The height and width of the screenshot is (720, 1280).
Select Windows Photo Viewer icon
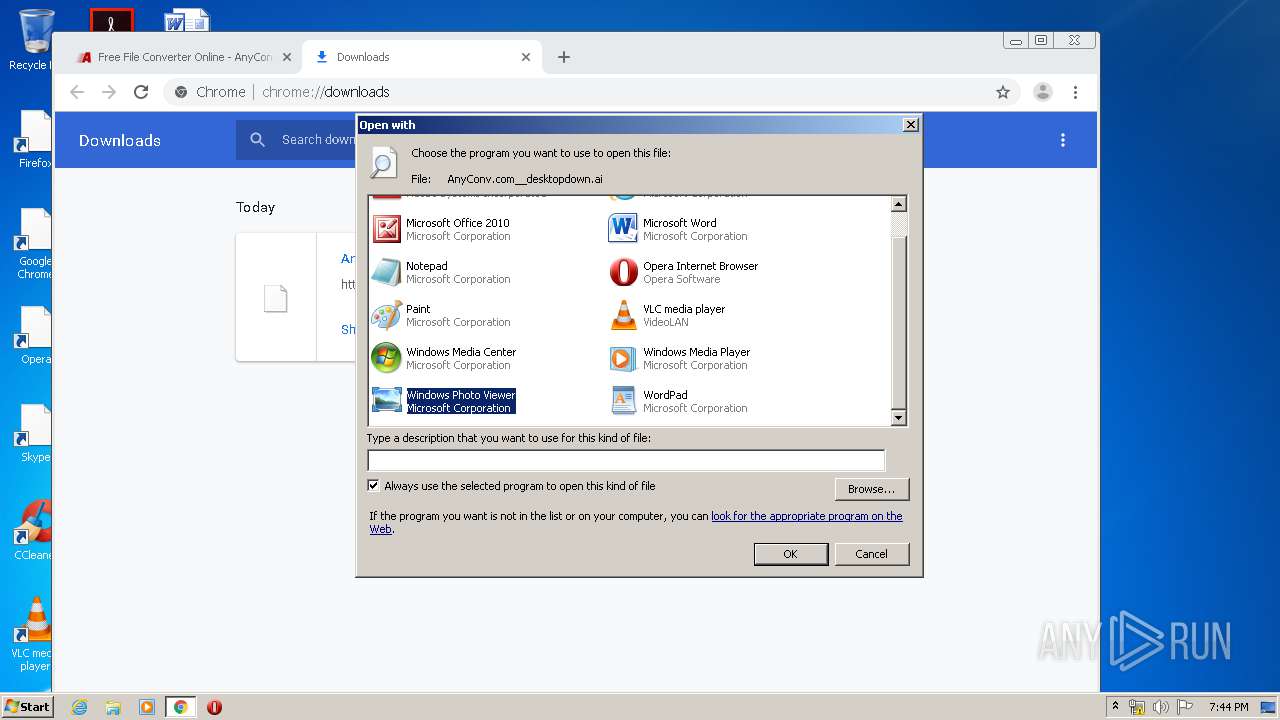[386, 401]
